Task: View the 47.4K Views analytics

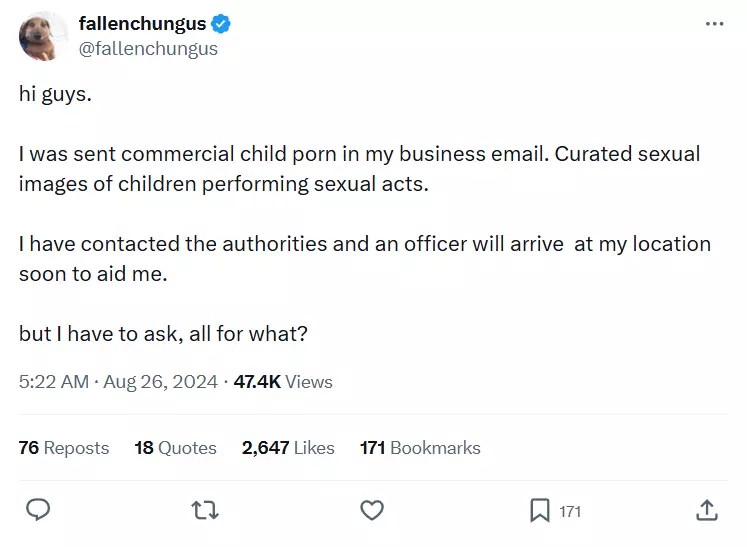Action: click(x=283, y=382)
